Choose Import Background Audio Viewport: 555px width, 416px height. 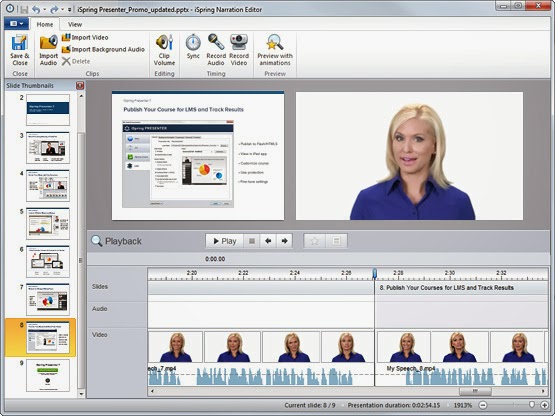[x=103, y=49]
